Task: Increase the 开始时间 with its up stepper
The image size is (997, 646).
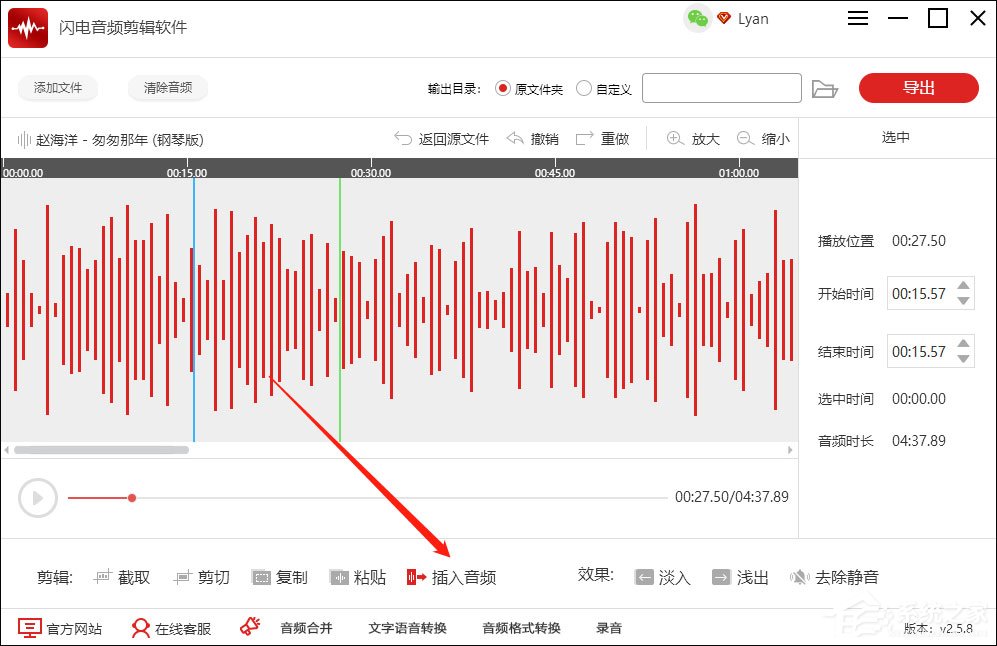Action: pos(963,287)
